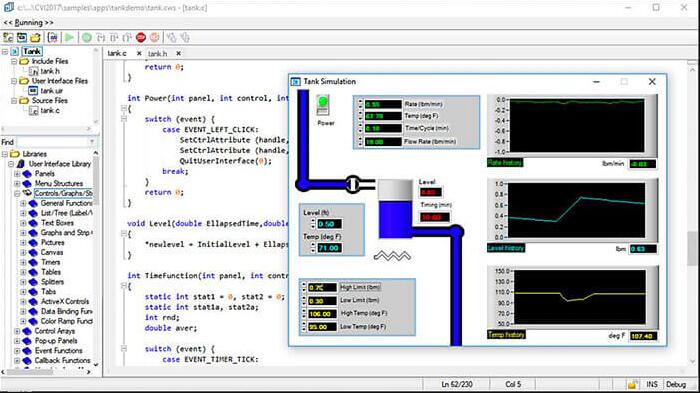This screenshot has width=700, height=393.
Task: Click the Tank Simulation window title icon
Action: click(x=296, y=81)
